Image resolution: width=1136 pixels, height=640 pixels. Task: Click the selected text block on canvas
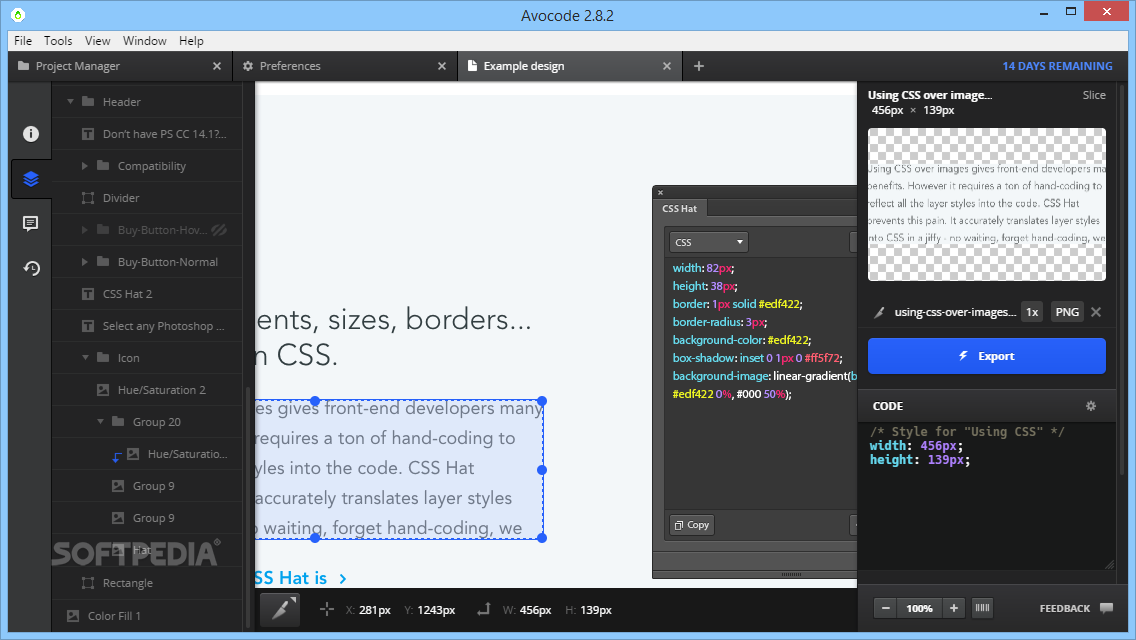(x=399, y=469)
